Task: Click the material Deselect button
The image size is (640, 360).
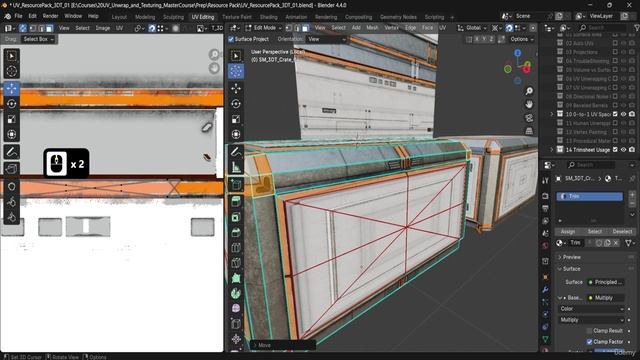Action: click(622, 231)
